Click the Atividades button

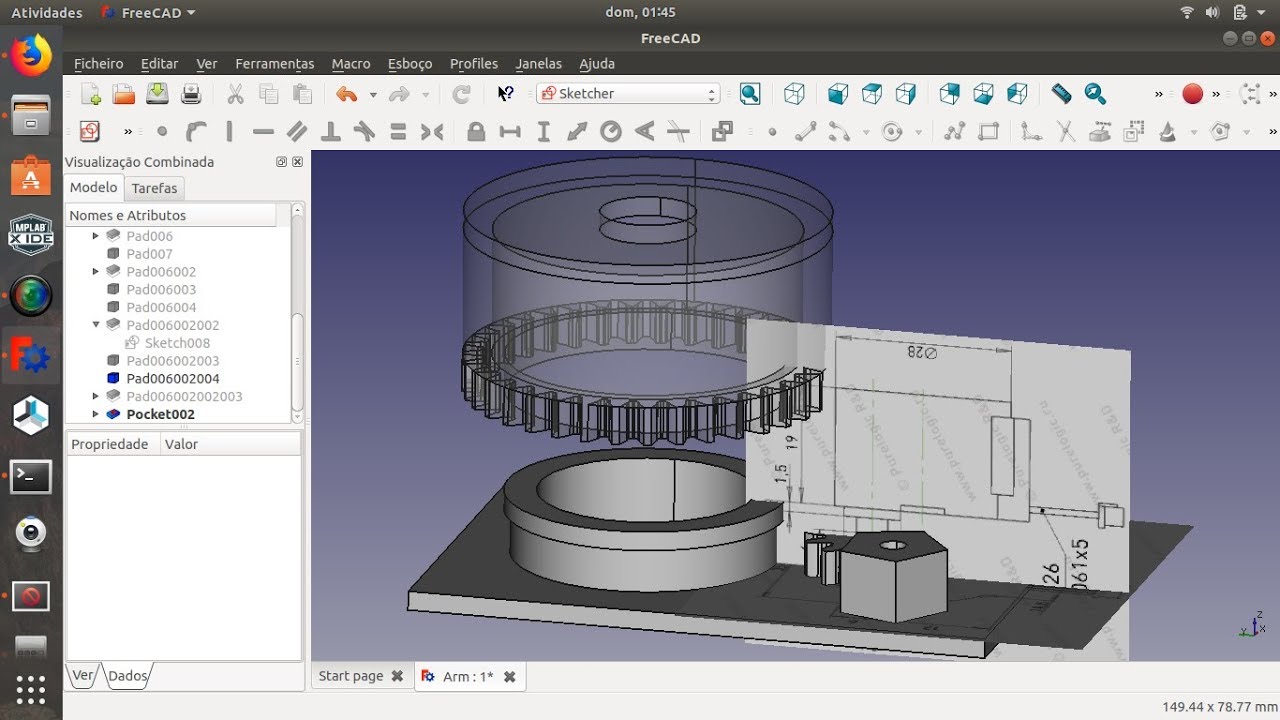47,12
